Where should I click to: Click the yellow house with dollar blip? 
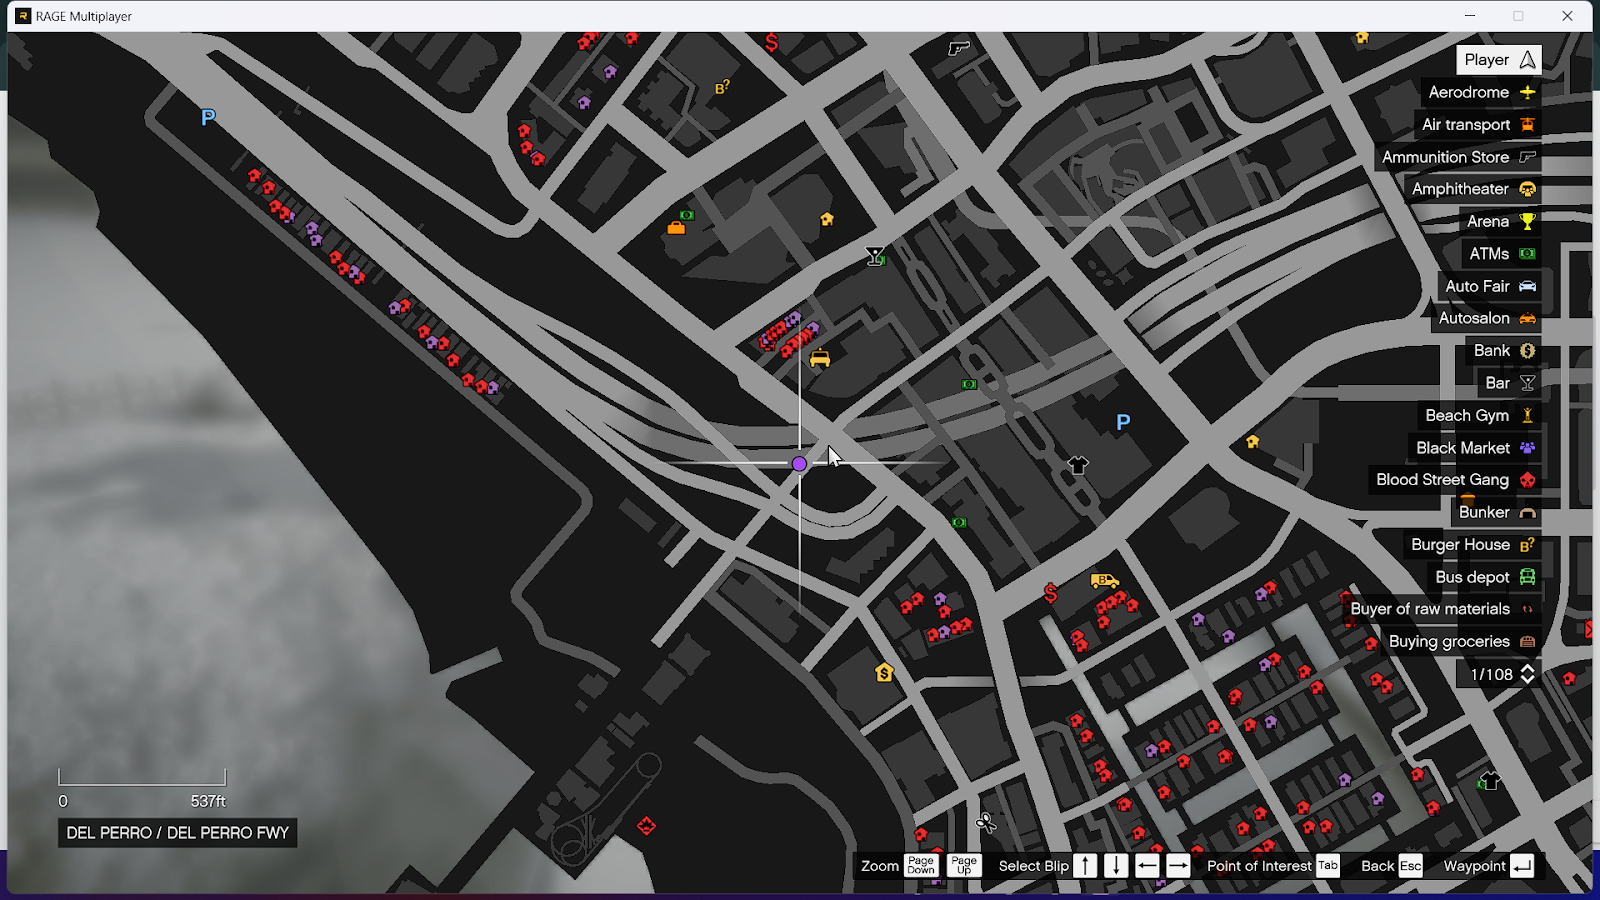tap(884, 673)
